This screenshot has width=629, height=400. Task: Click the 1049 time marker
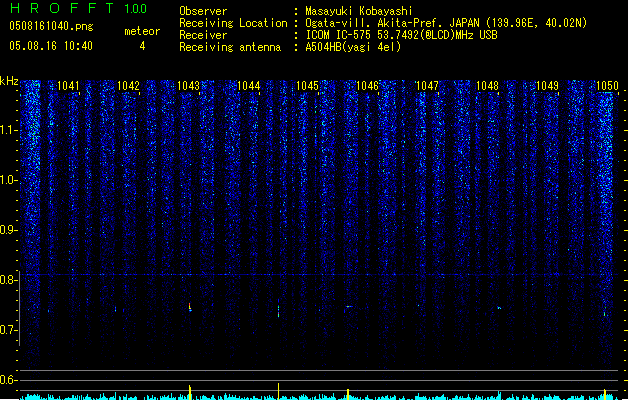(x=548, y=86)
